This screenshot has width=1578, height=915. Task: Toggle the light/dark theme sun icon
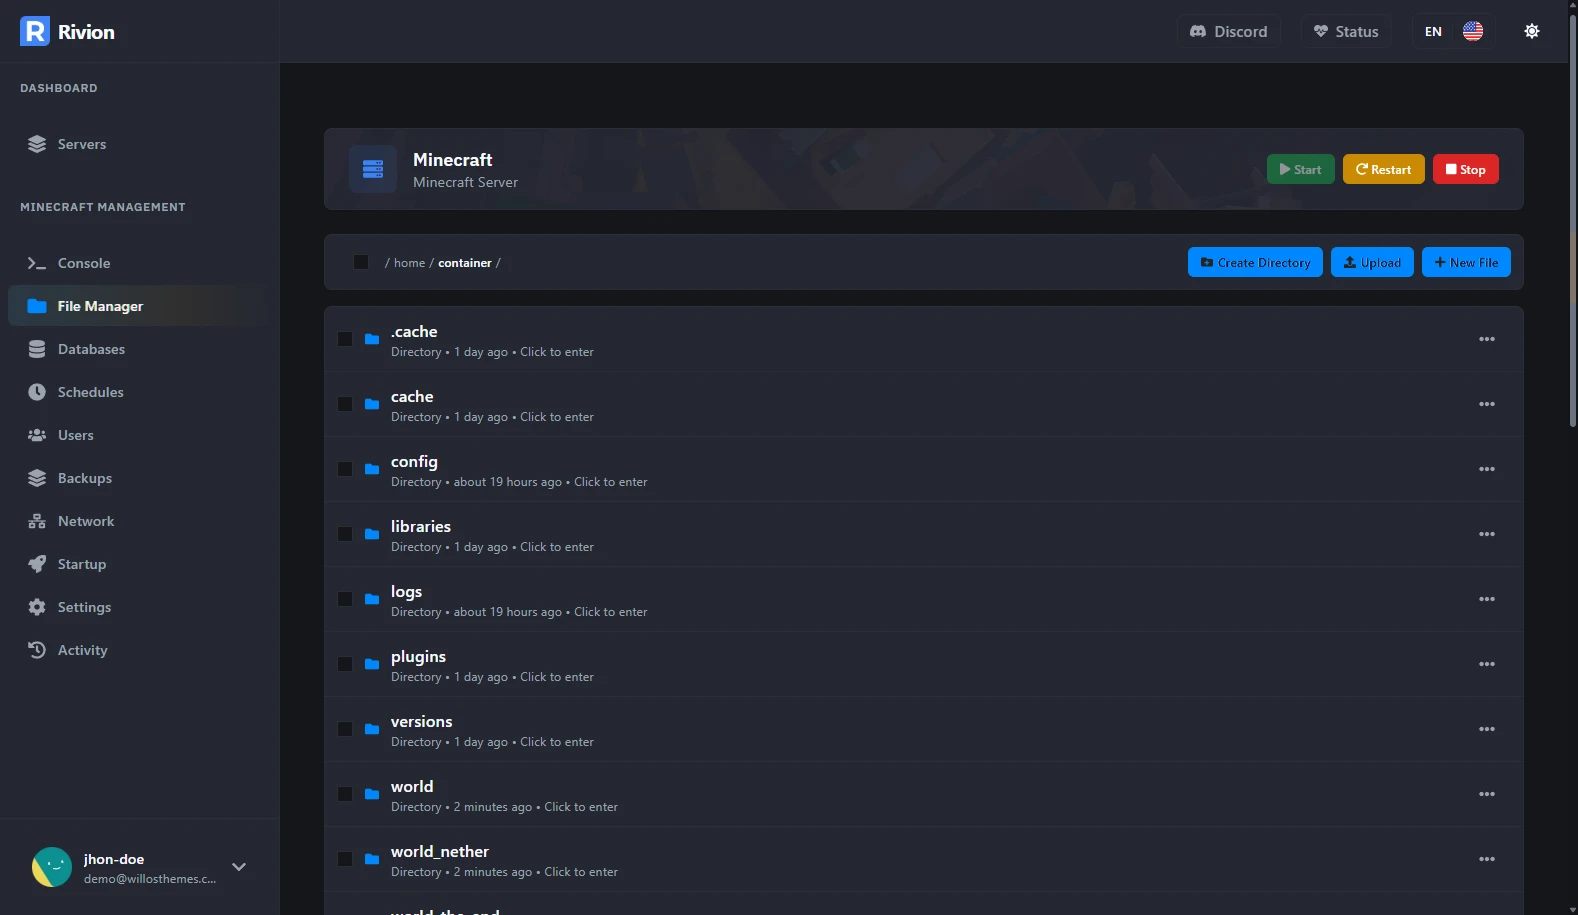(1531, 31)
